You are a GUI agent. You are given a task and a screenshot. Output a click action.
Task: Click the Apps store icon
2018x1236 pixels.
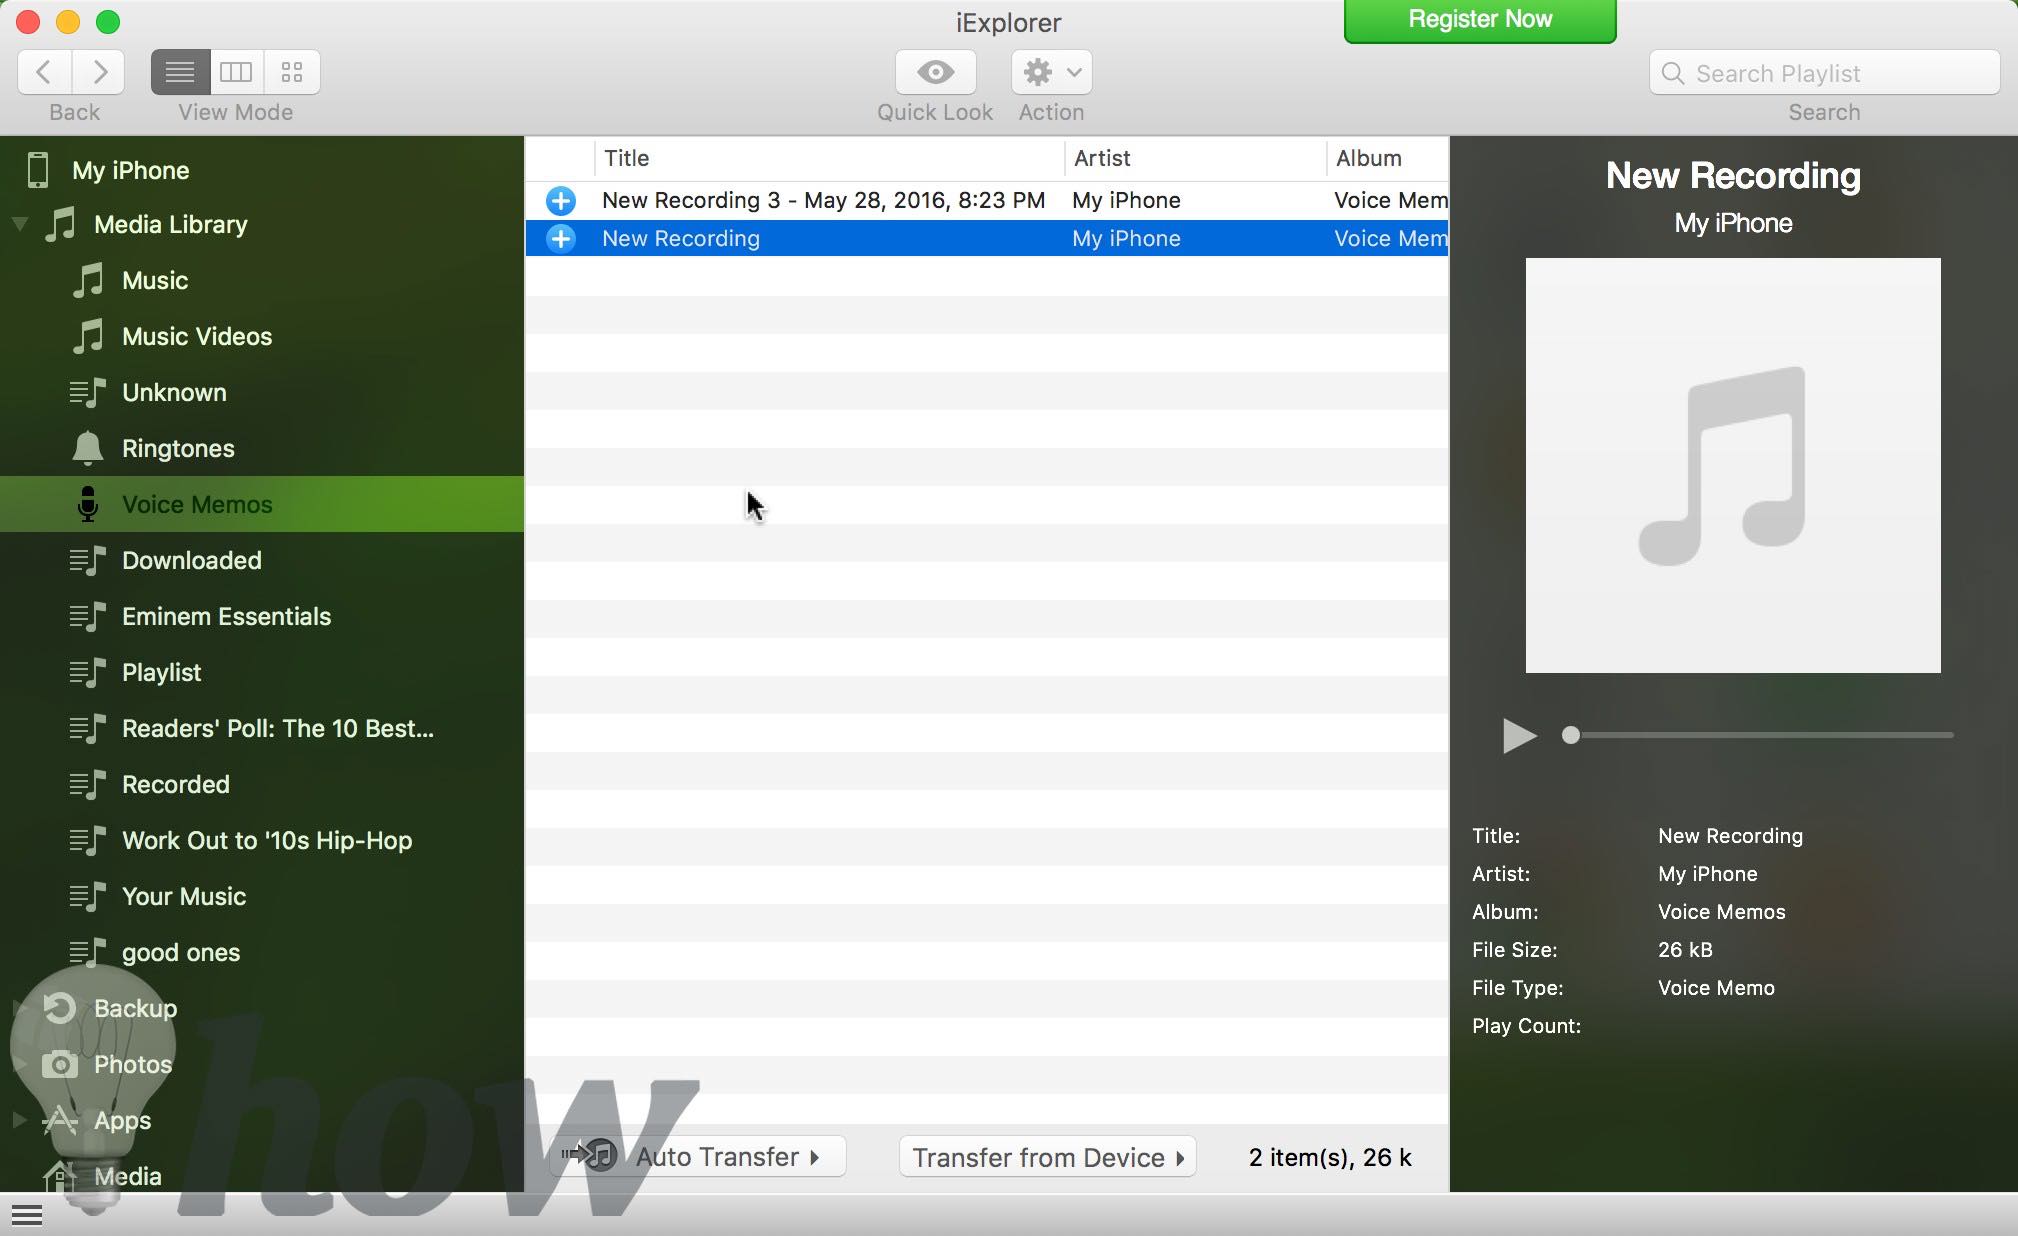[x=60, y=1120]
